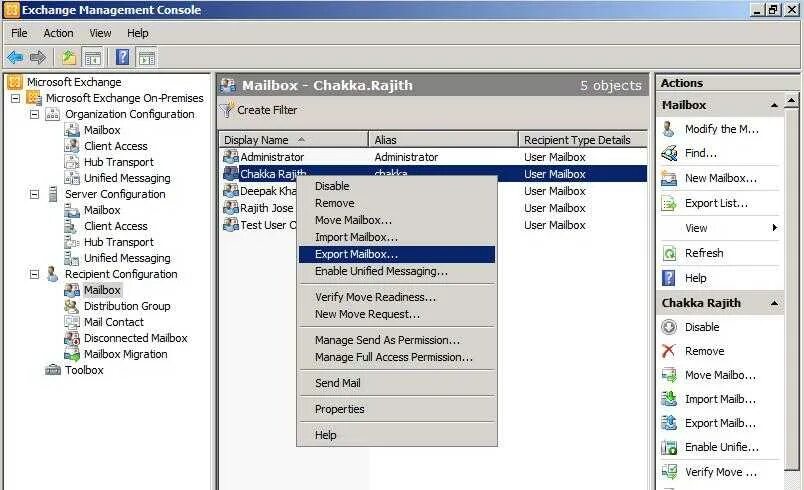The image size is (804, 490).
Task: Click the Verify Move ... action icon
Action: click(x=669, y=472)
